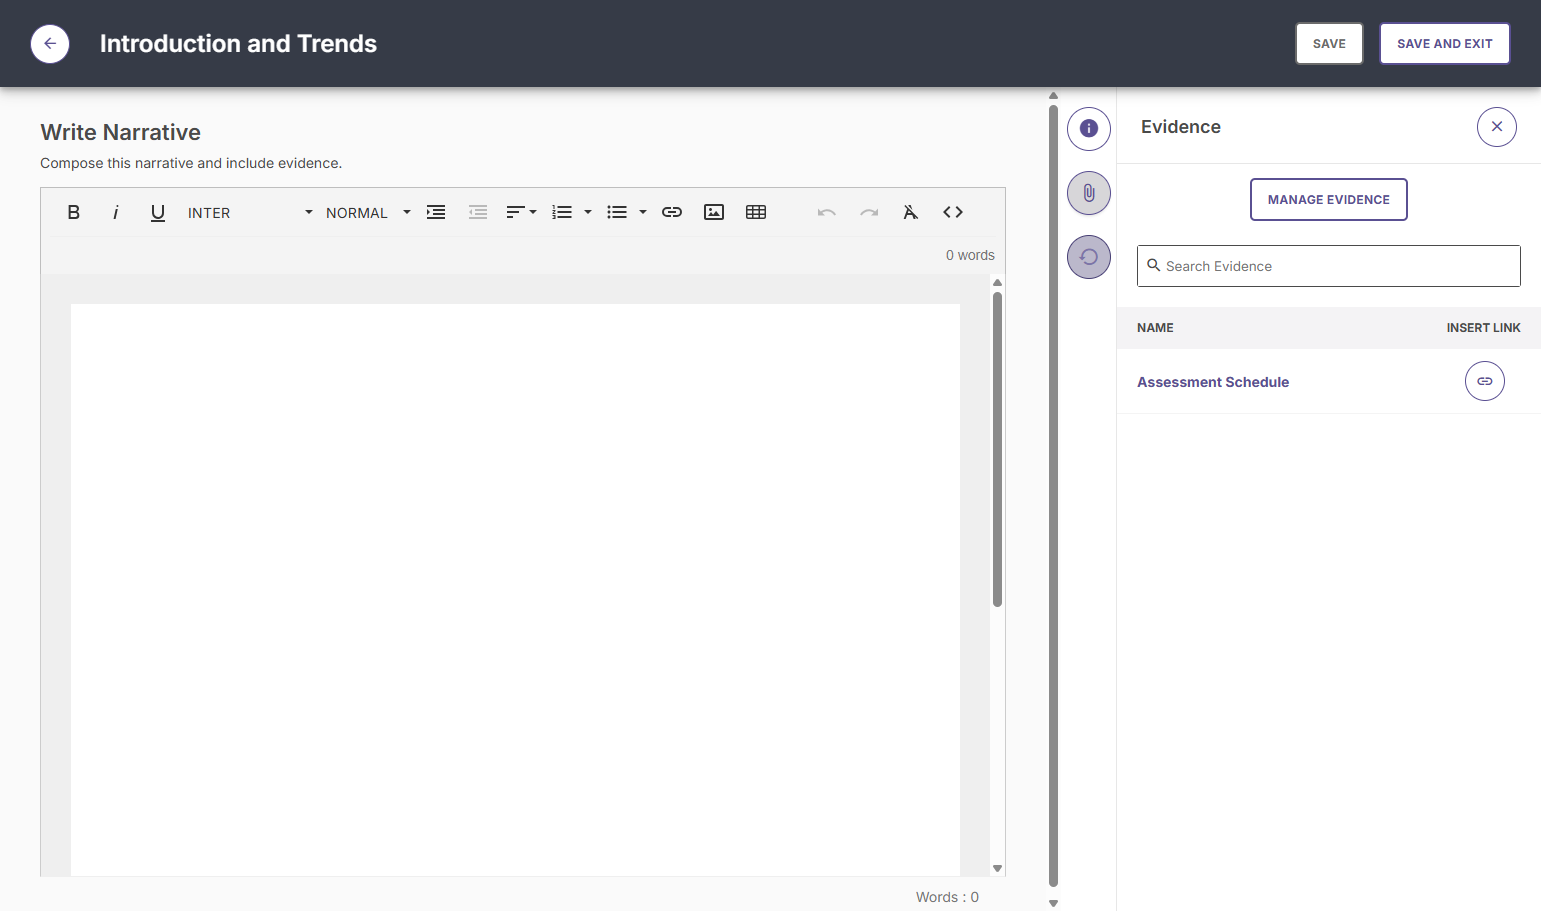Redo the last edit
Image resolution: width=1541 pixels, height=911 pixels.
click(869, 212)
